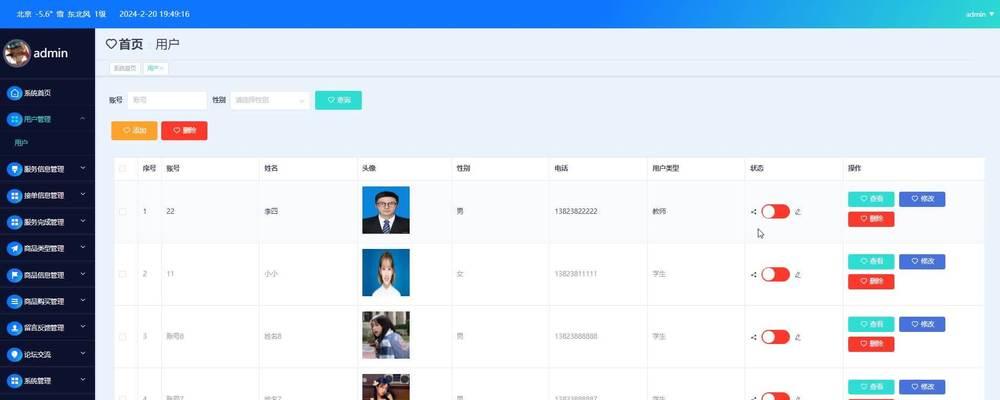Screen dimensions: 1000x400
Task: Open 小小's avatar photo thumbnail
Action: pos(386,272)
